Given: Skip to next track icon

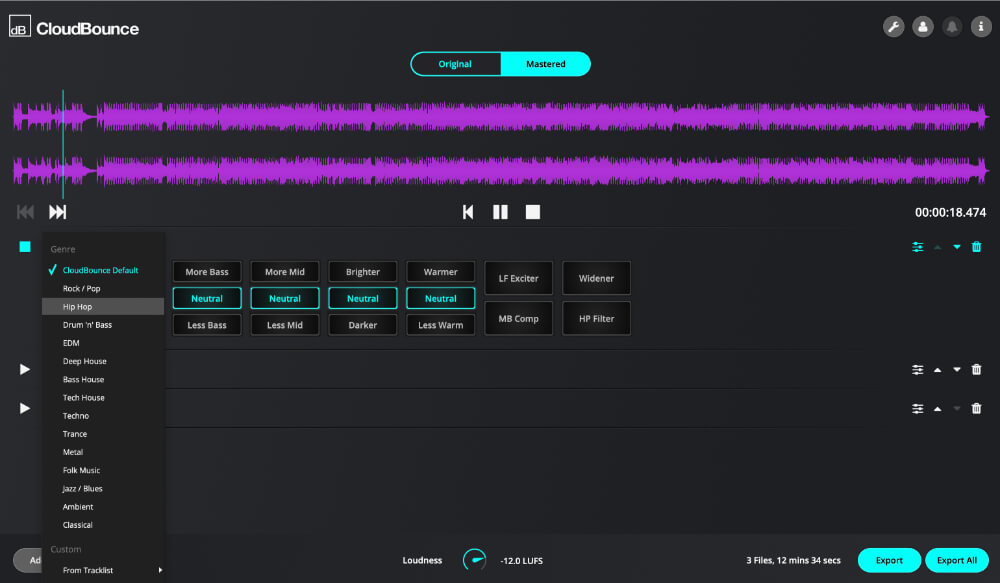Looking at the screenshot, I should point(58,212).
